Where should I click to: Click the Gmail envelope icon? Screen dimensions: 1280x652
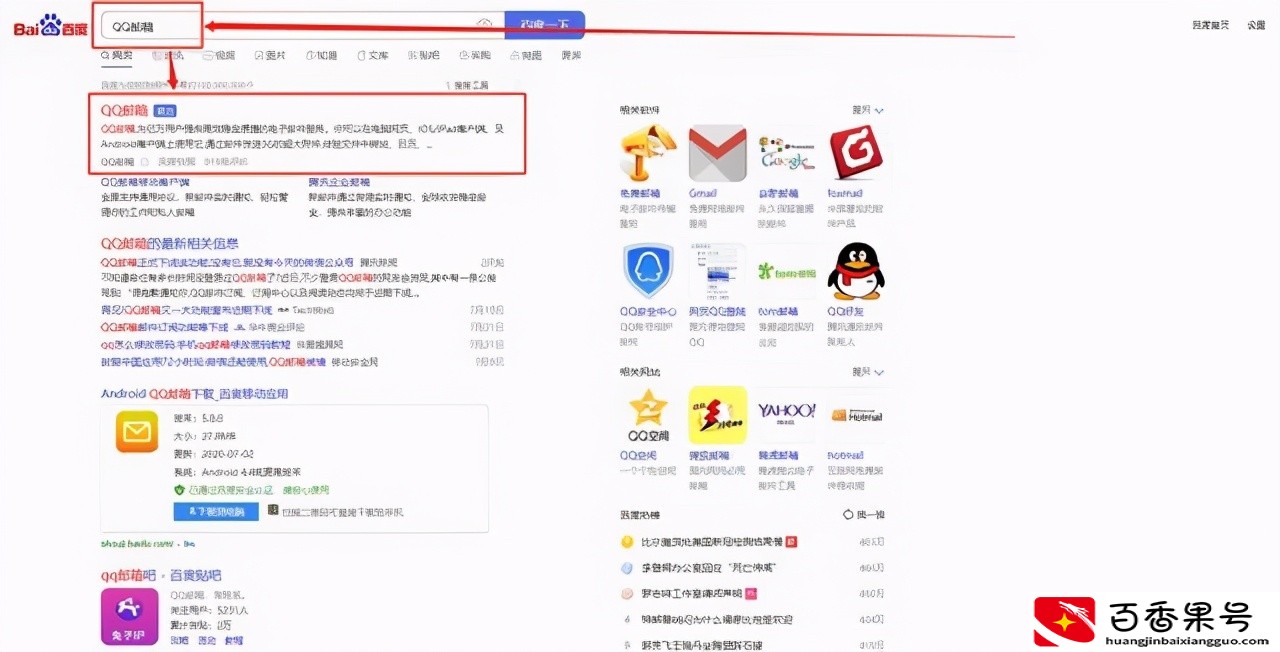718,153
